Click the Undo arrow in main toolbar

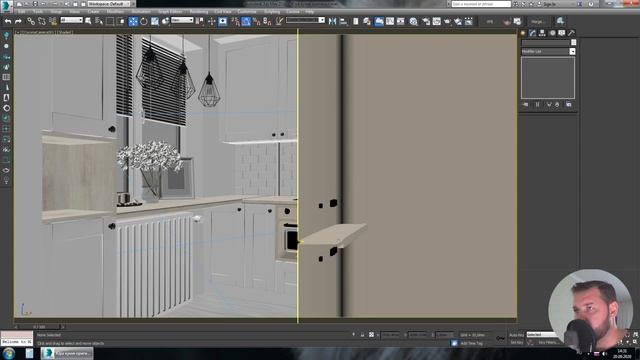coord(8,21)
